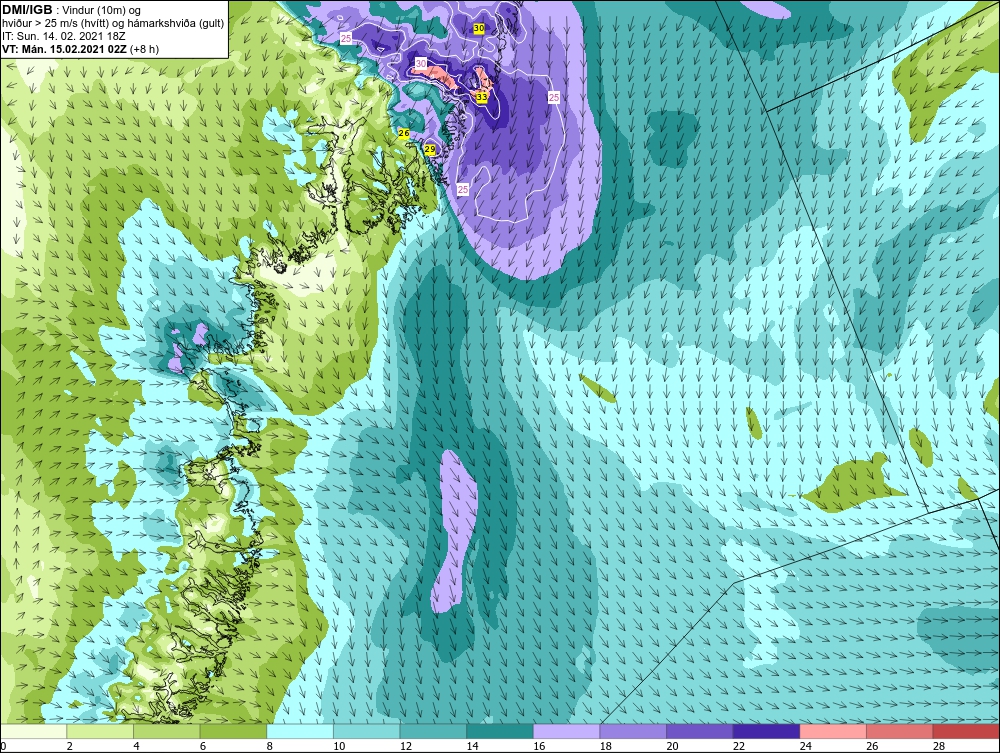Click the legend scale value '14'
1000x753 pixels.
[x=473, y=746]
